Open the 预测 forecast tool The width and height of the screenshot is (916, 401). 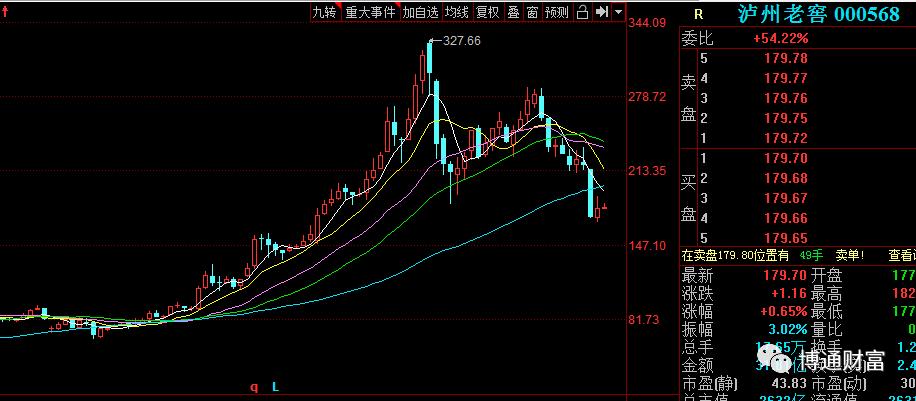tap(556, 12)
